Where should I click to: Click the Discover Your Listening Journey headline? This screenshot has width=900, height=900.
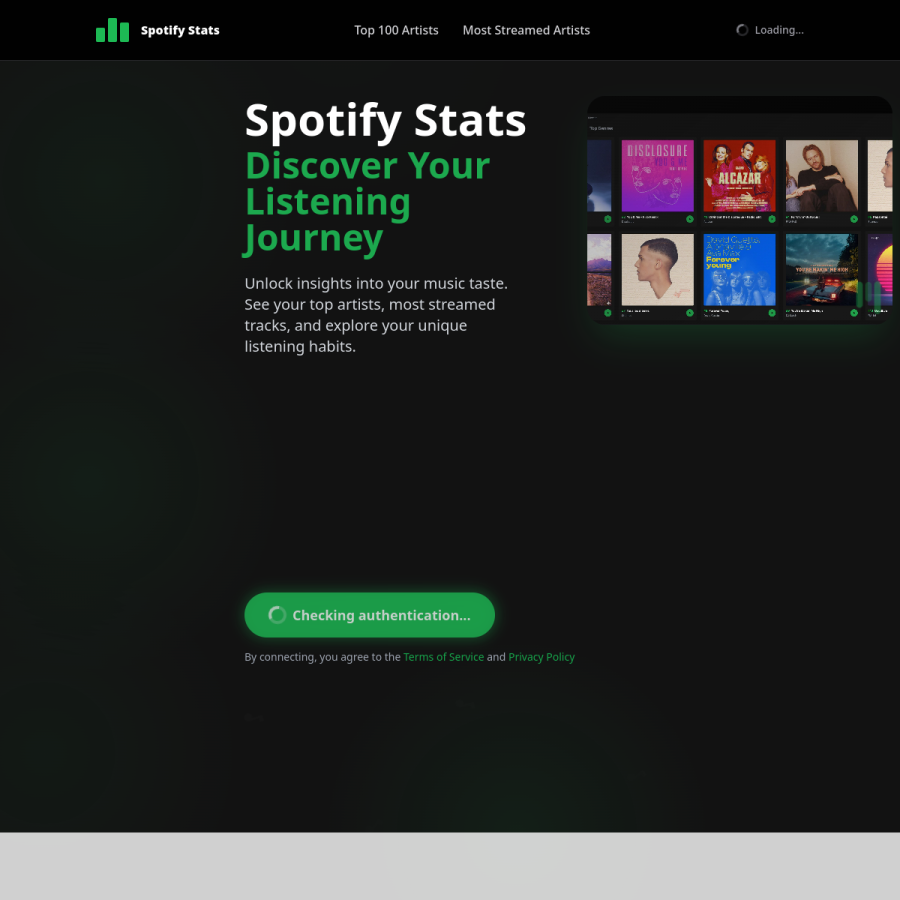[x=367, y=202]
